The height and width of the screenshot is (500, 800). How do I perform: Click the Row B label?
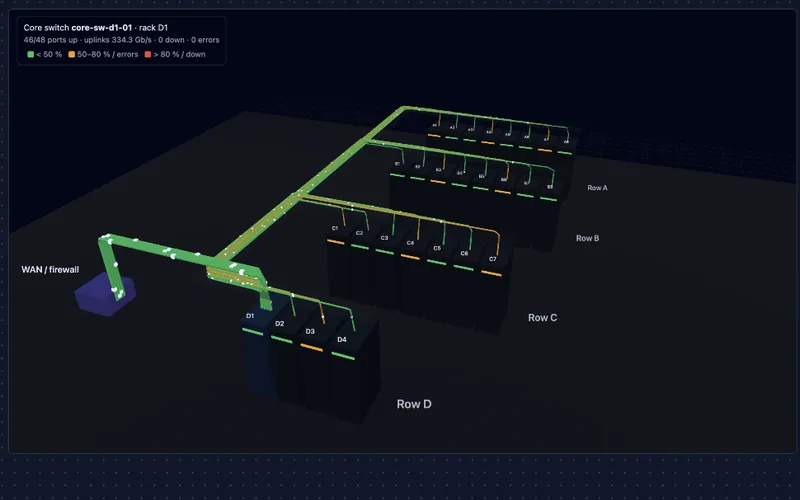pyautogui.click(x=587, y=238)
